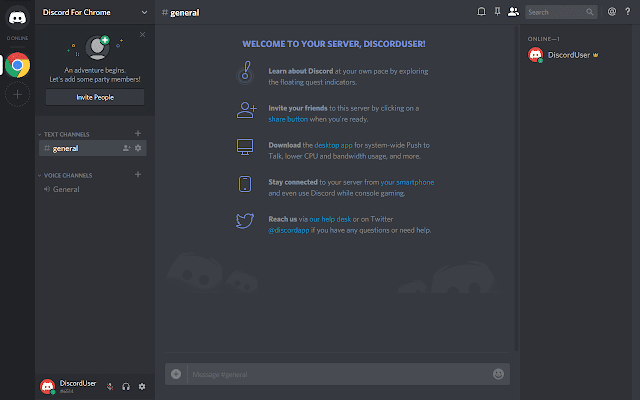Viewport: 640px width, 400px height.
Task: Open the share button link
Action: click(288, 119)
